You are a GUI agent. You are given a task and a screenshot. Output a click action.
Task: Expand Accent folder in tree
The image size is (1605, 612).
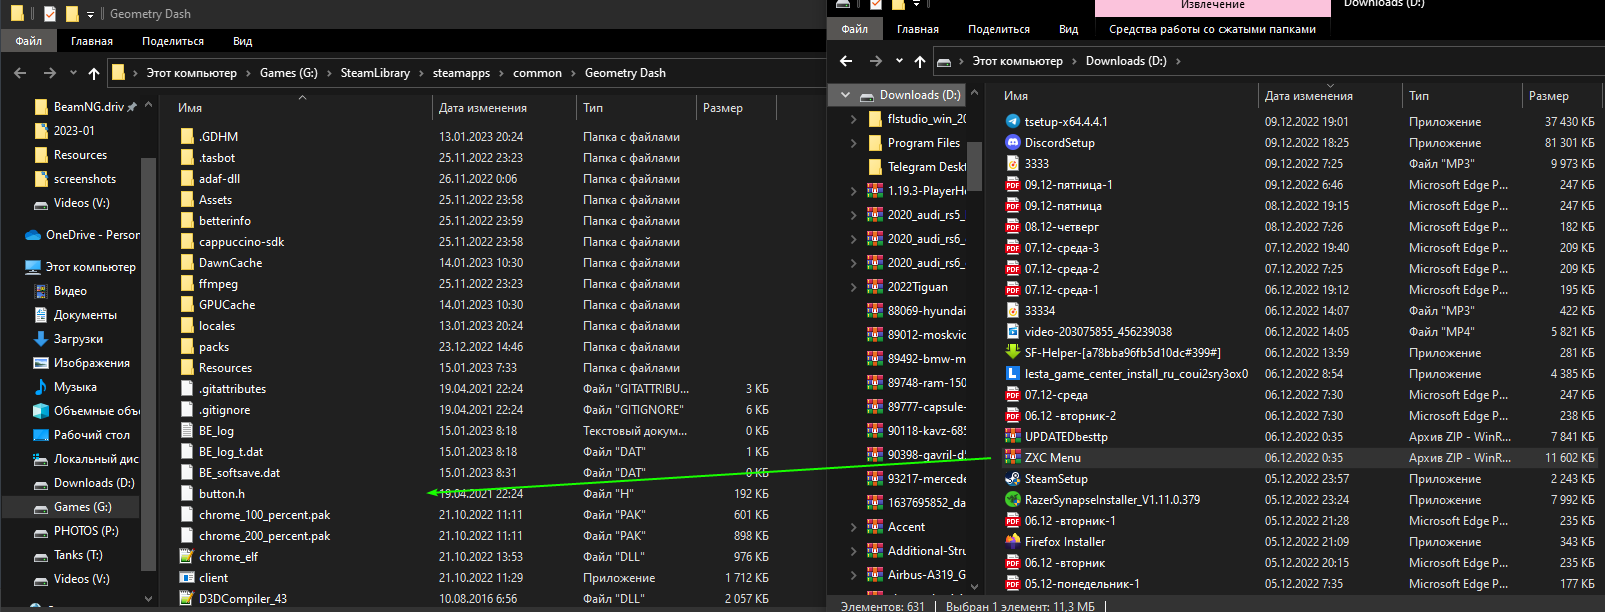853,527
